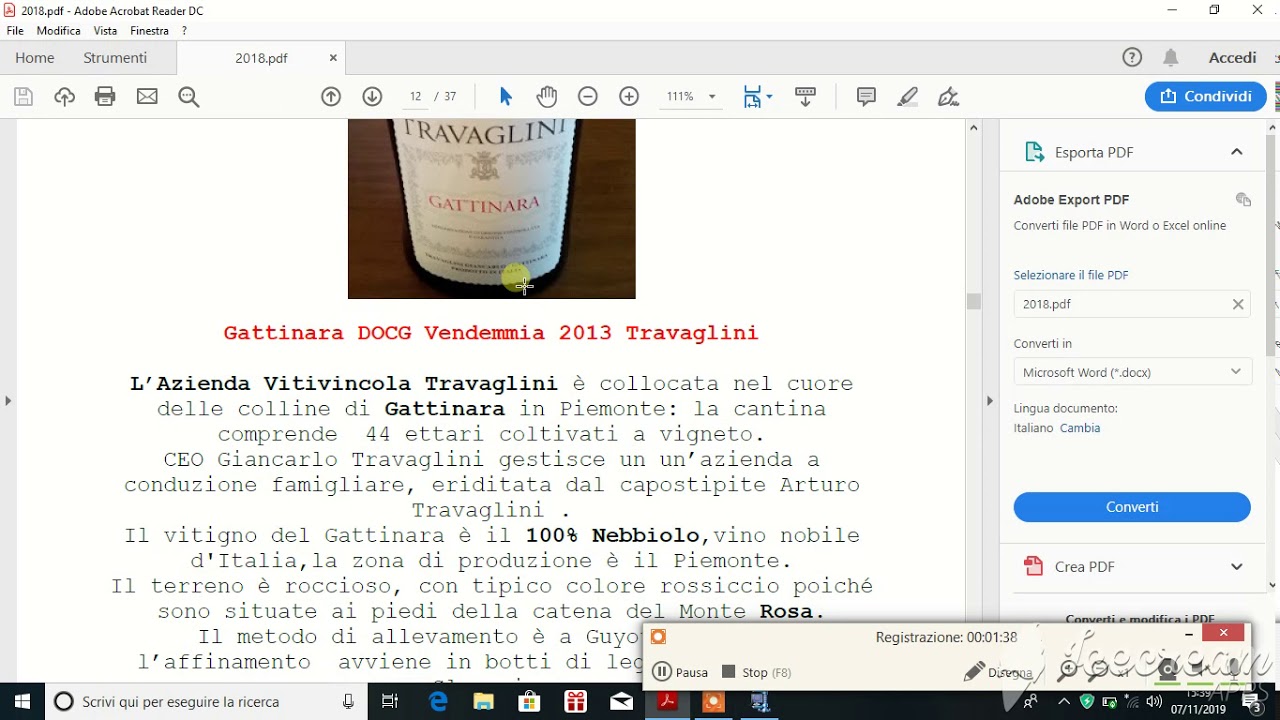Image resolution: width=1280 pixels, height=720 pixels.
Task: Choose the arrow Selection tool
Action: [x=505, y=97]
